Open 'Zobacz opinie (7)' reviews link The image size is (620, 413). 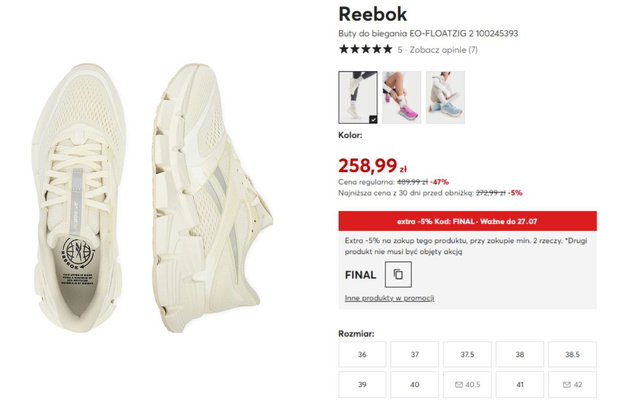pyautogui.click(x=444, y=50)
